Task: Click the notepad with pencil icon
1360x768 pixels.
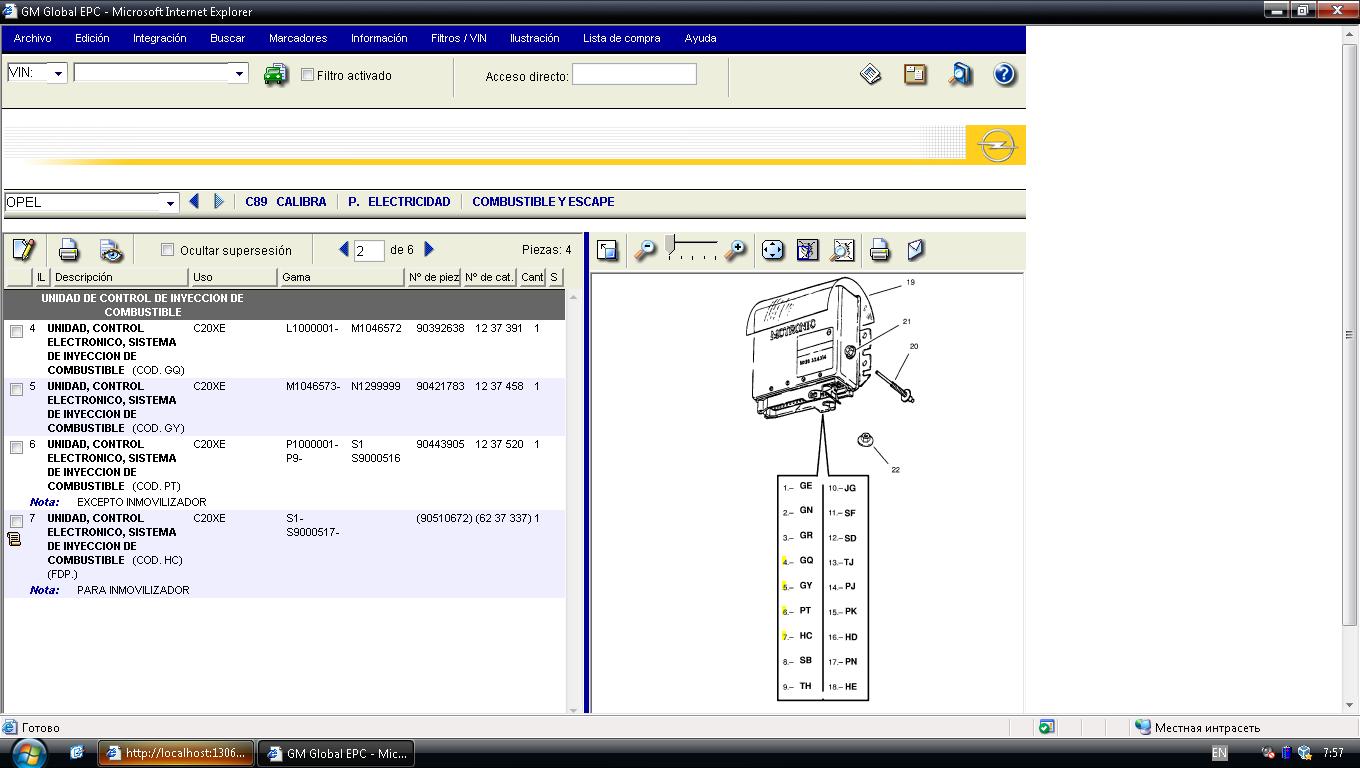Action: pos(24,250)
